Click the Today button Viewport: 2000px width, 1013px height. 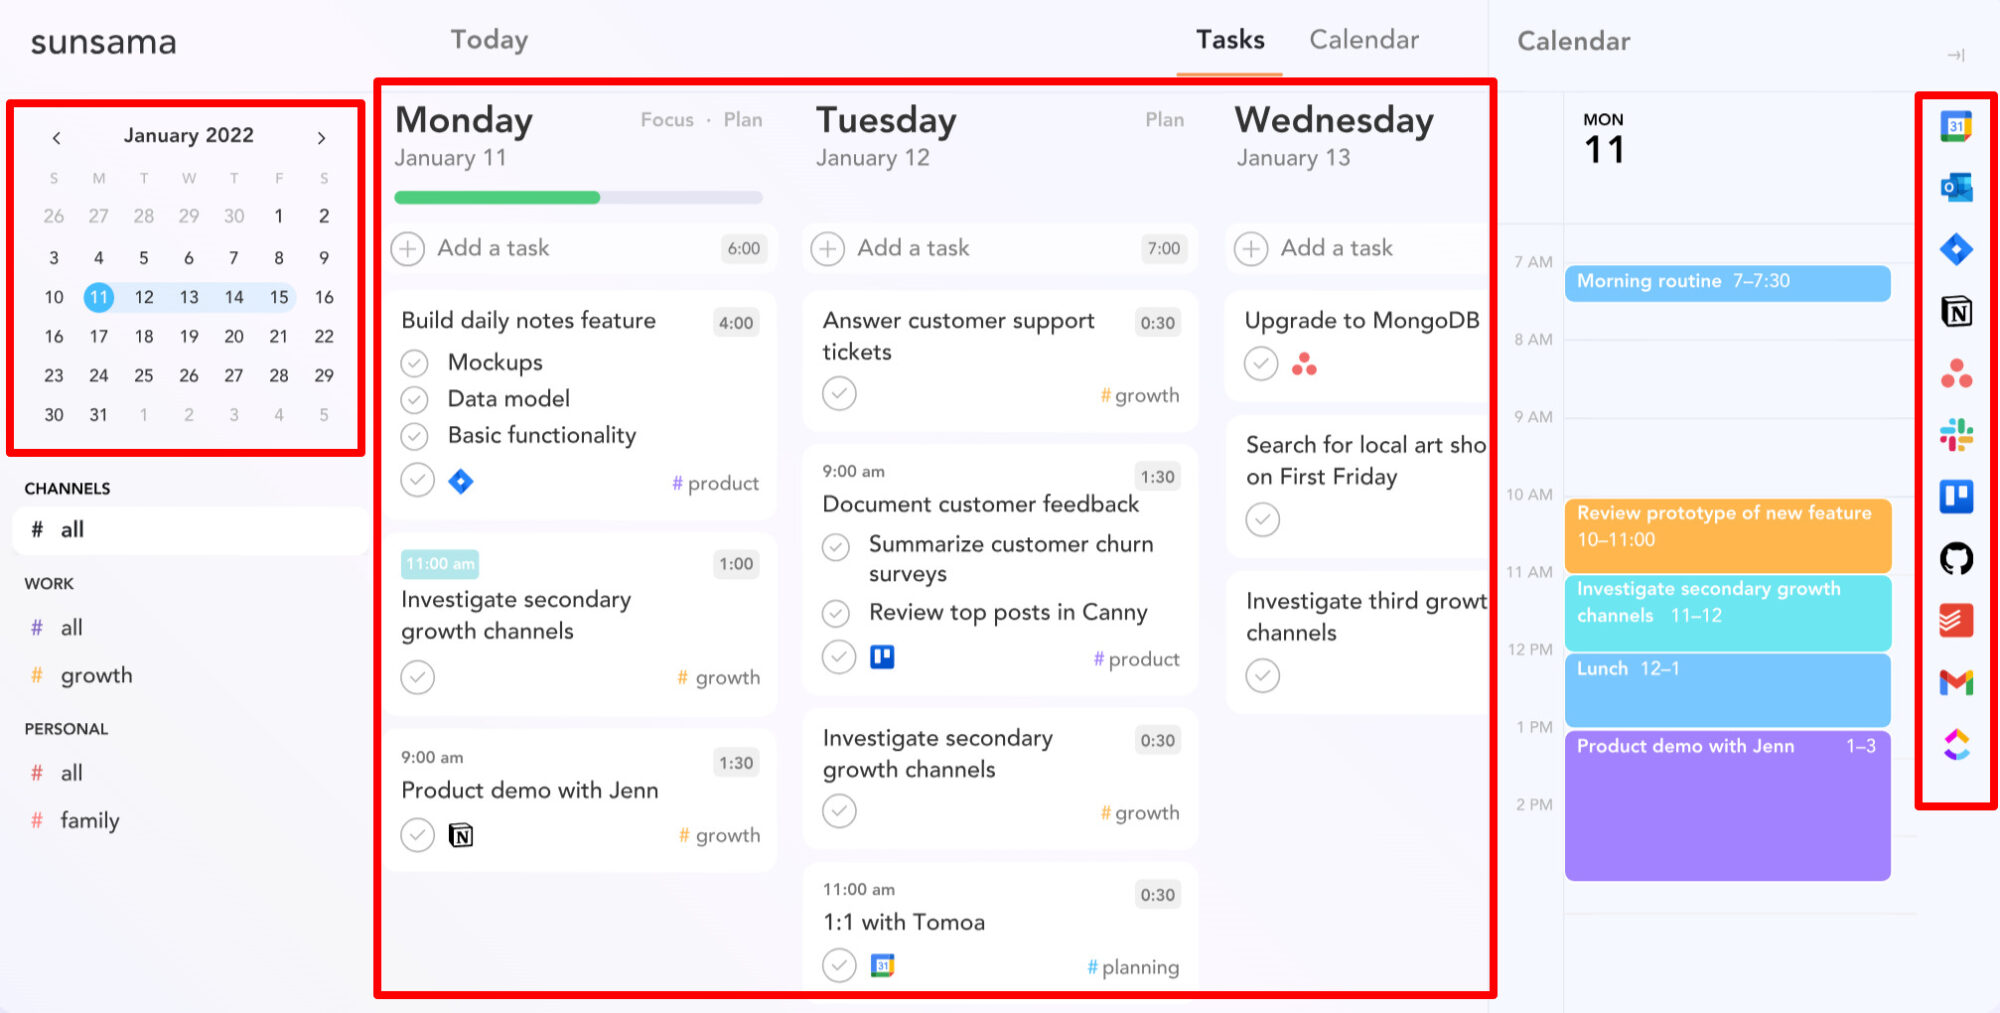pos(489,40)
